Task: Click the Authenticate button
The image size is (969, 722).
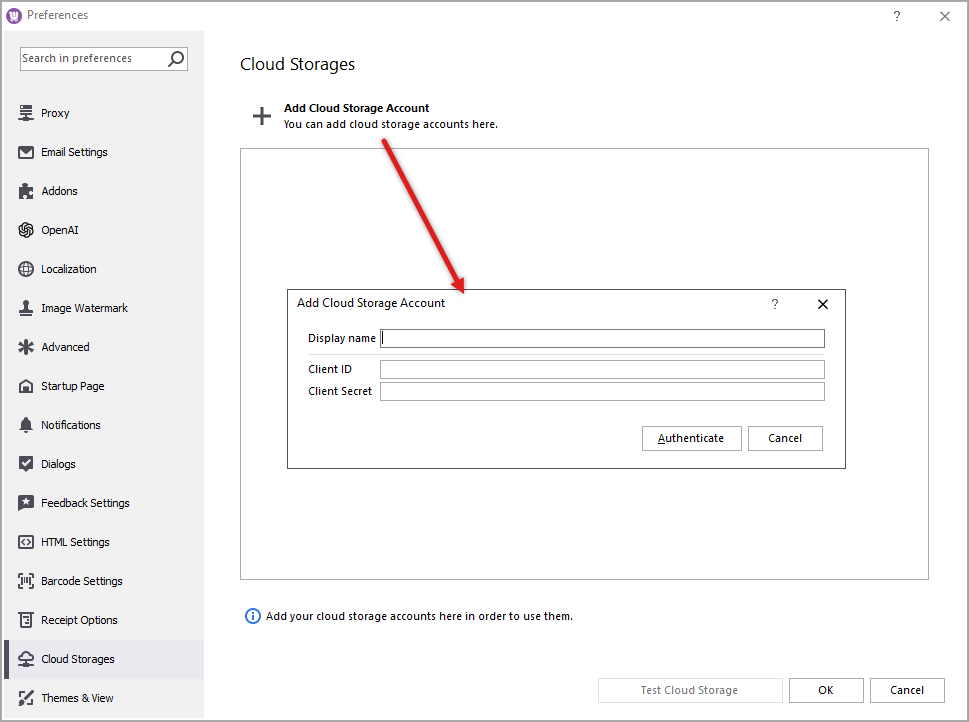Action: 691,438
